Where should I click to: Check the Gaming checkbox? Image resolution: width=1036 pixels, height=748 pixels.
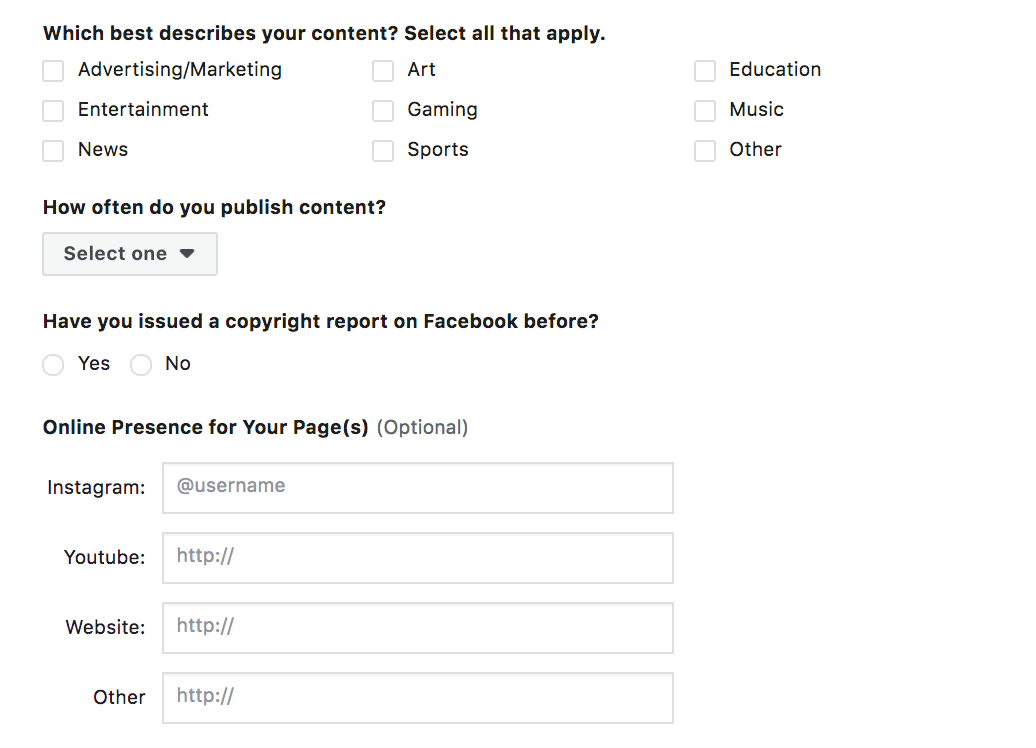383,111
